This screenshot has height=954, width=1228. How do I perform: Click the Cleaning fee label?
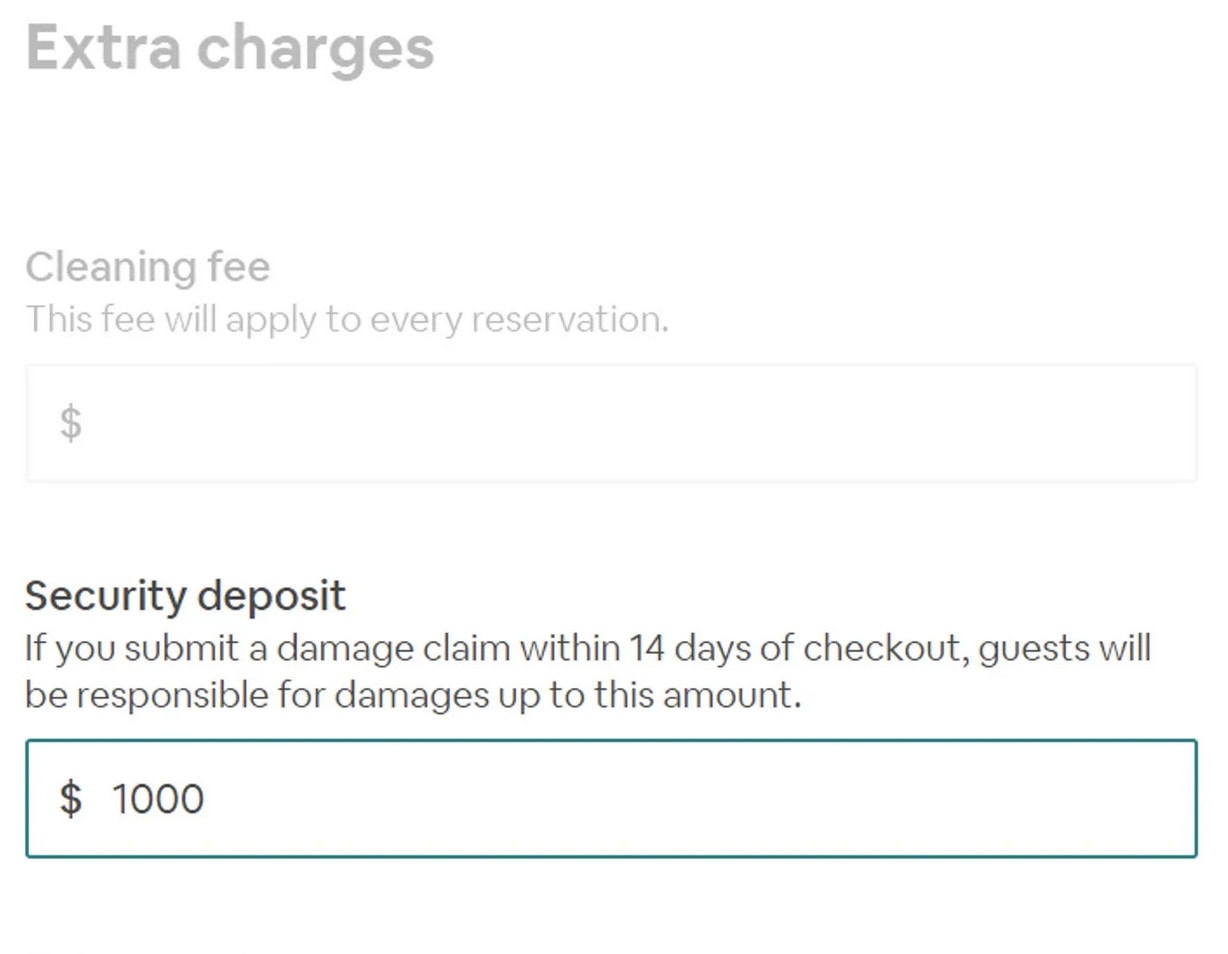click(x=147, y=266)
